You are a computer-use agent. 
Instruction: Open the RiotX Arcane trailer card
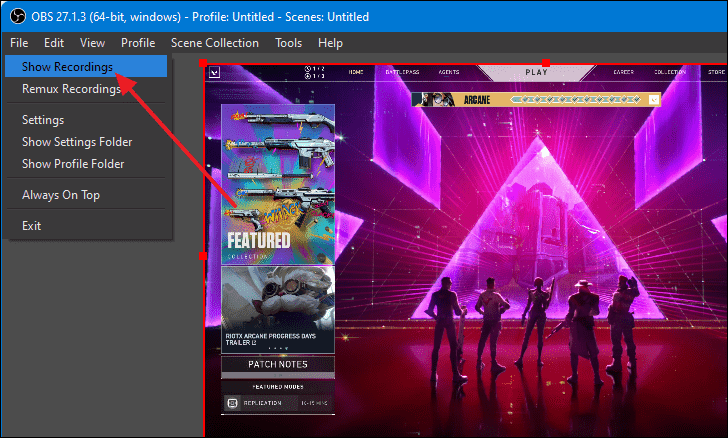pos(278,310)
